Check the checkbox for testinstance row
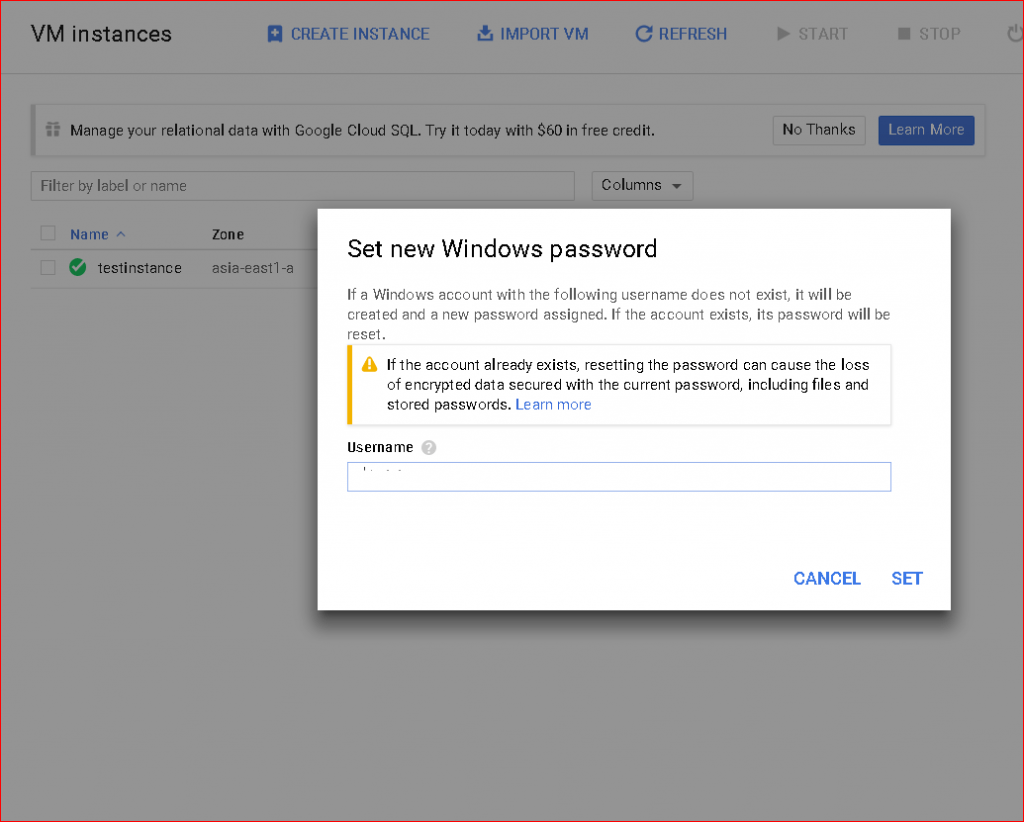This screenshot has width=1024, height=822. (47, 268)
